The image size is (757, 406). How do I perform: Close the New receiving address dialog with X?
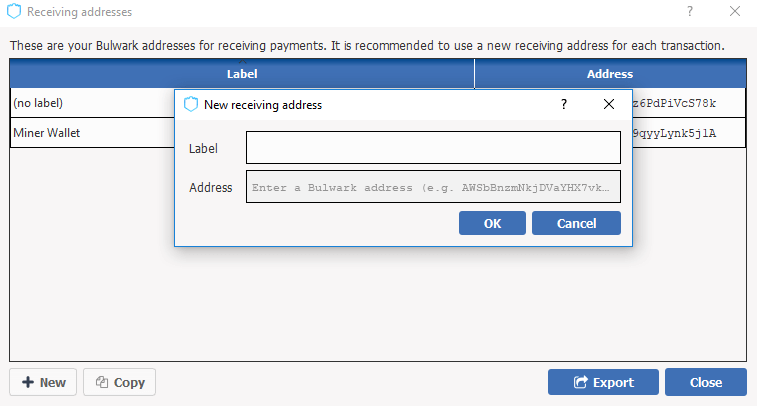pyautogui.click(x=608, y=104)
